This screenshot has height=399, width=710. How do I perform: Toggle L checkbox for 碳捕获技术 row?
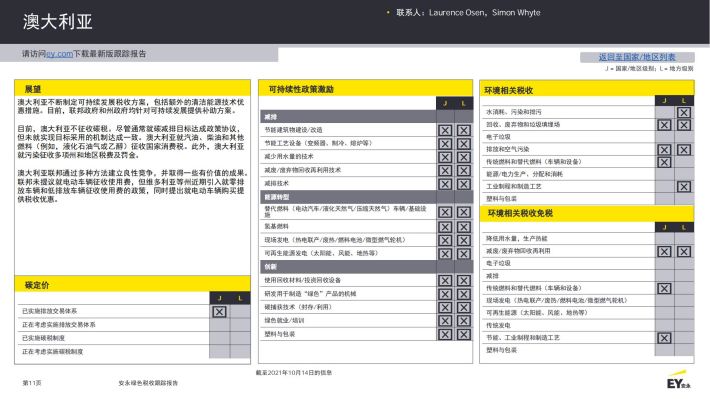point(463,308)
